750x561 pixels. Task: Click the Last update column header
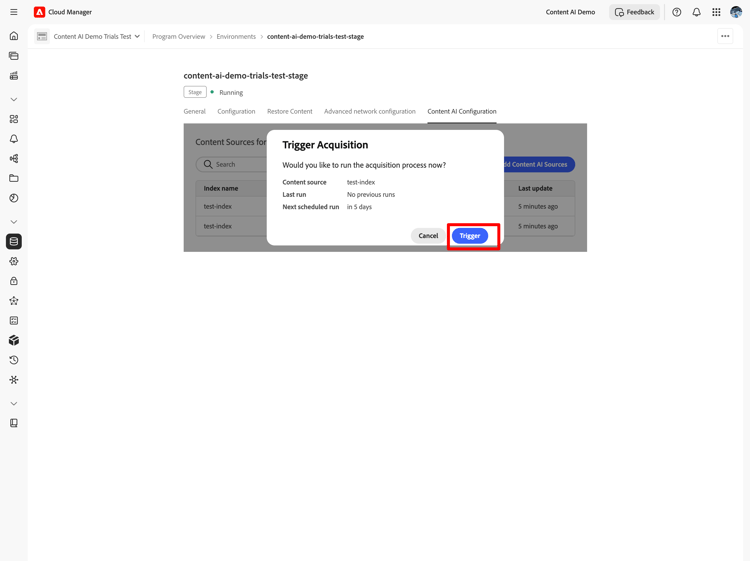(x=535, y=188)
